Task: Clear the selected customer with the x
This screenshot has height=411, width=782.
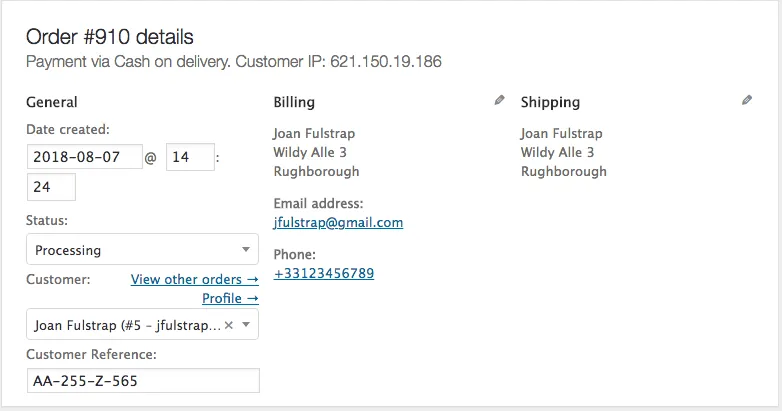Action: (x=229, y=325)
